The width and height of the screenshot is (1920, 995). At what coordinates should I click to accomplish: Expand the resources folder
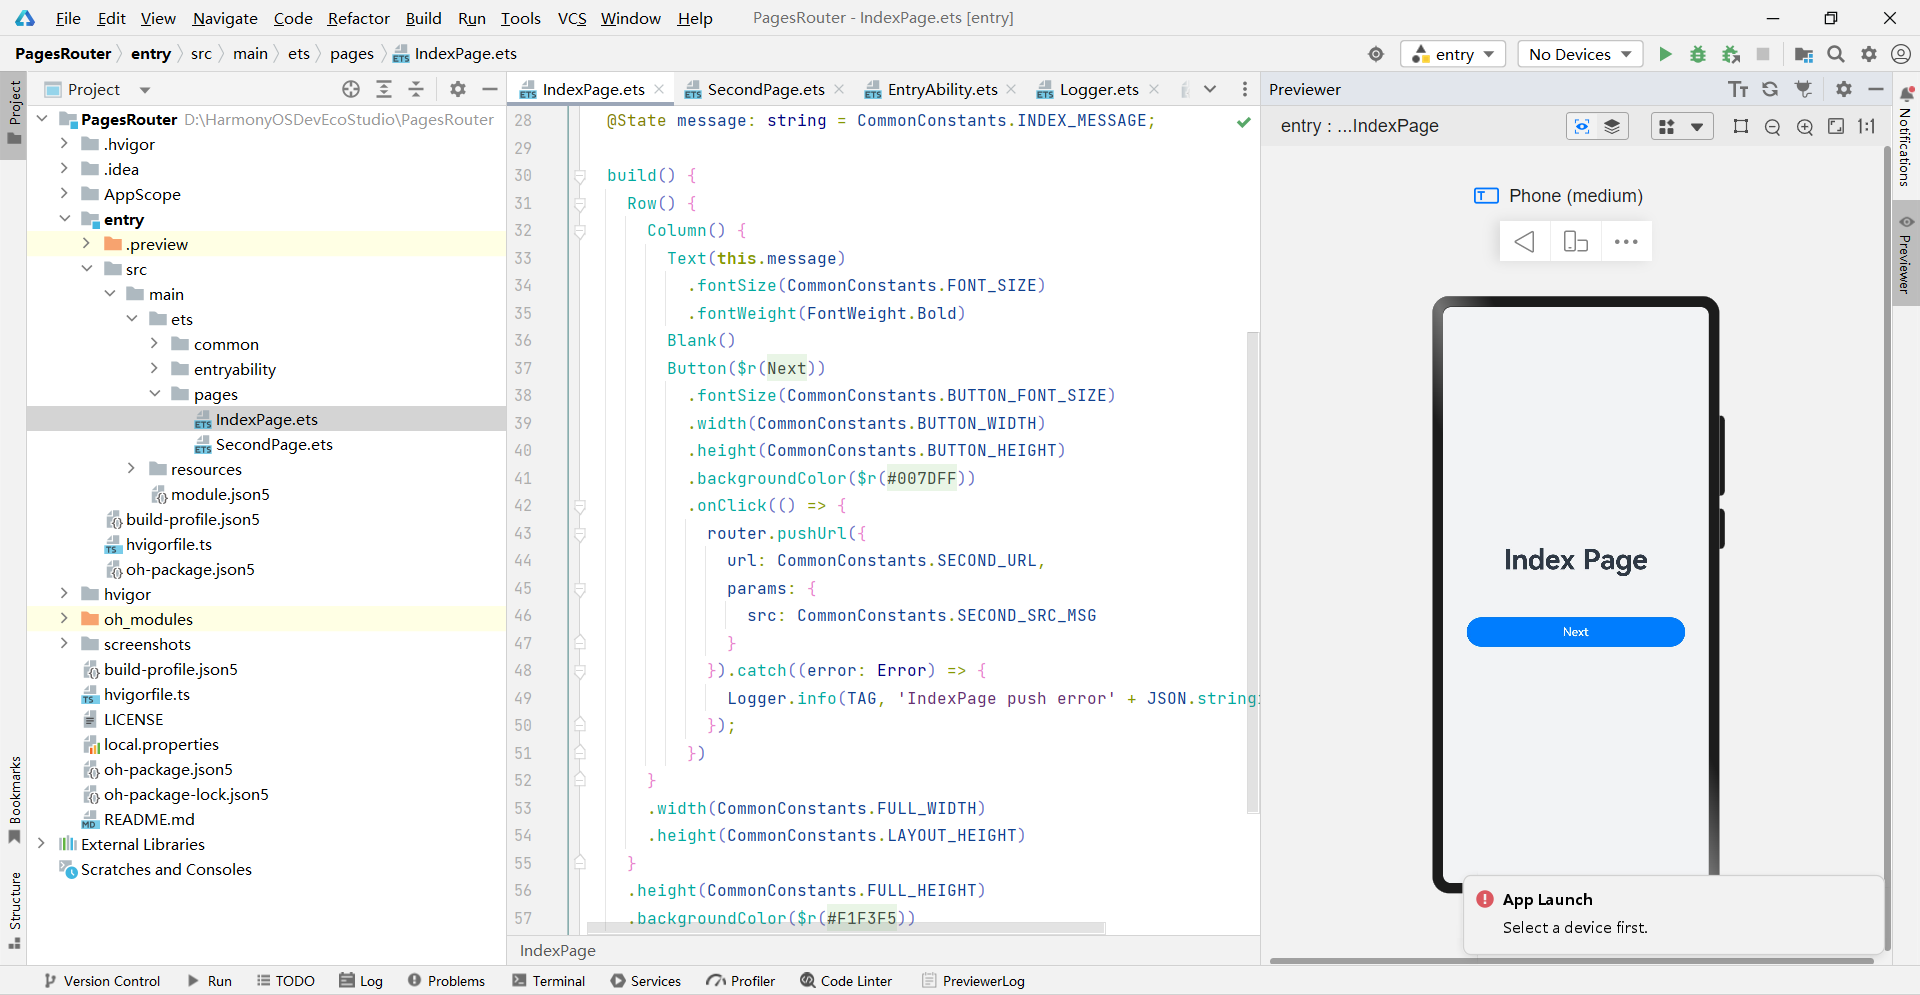click(131, 469)
